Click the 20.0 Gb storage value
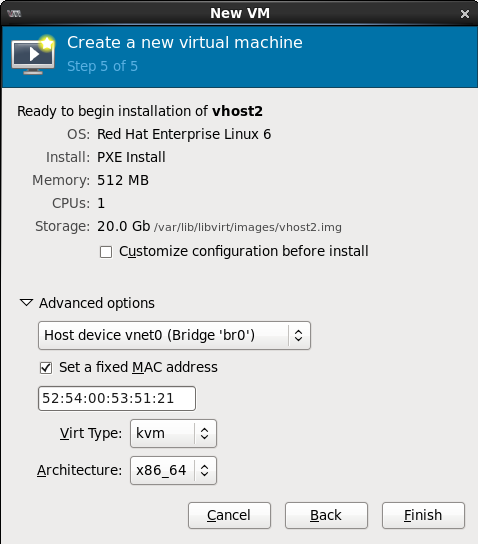The image size is (478, 544). coord(123,227)
